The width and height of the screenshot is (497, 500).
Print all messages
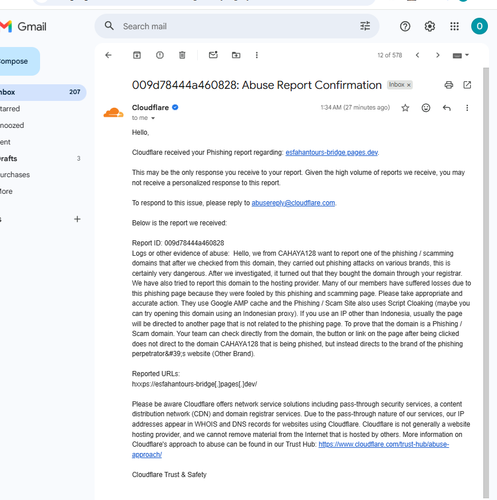(x=449, y=85)
